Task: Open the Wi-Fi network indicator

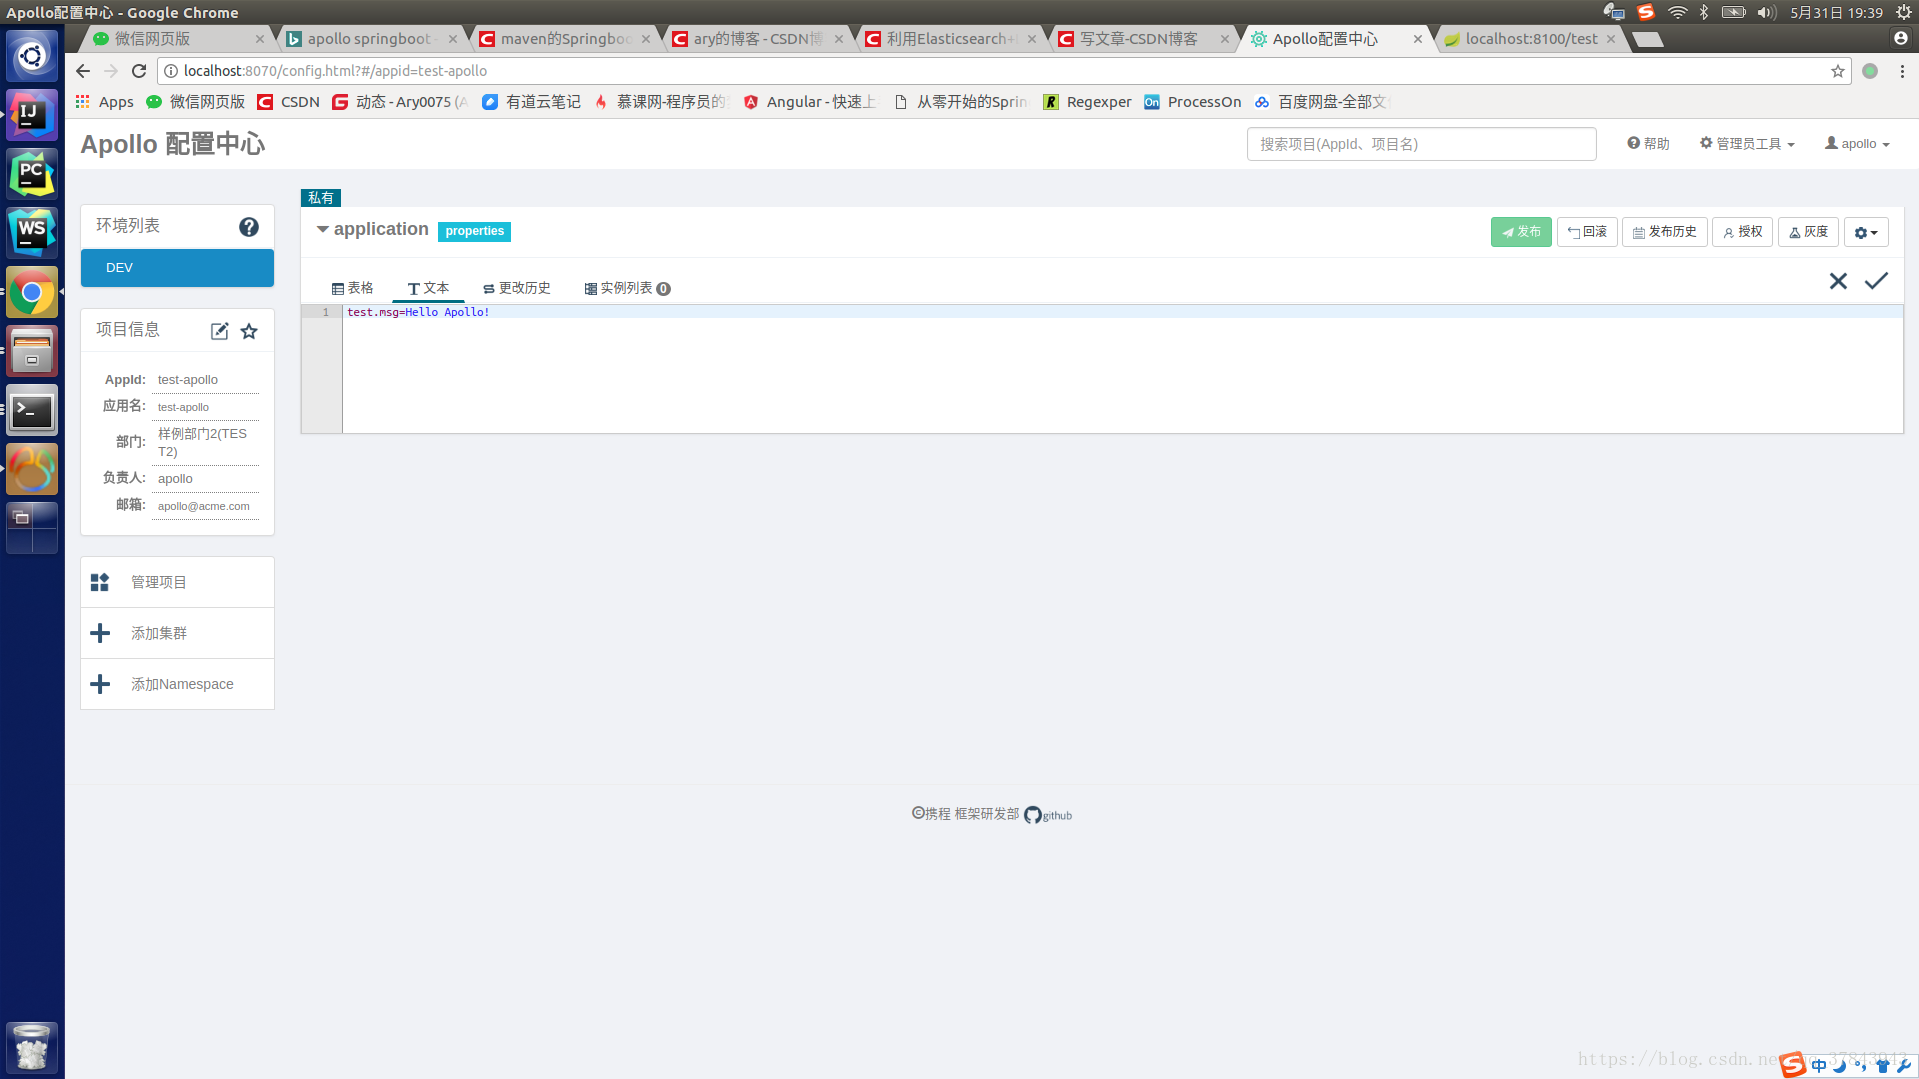Action: click(1677, 12)
